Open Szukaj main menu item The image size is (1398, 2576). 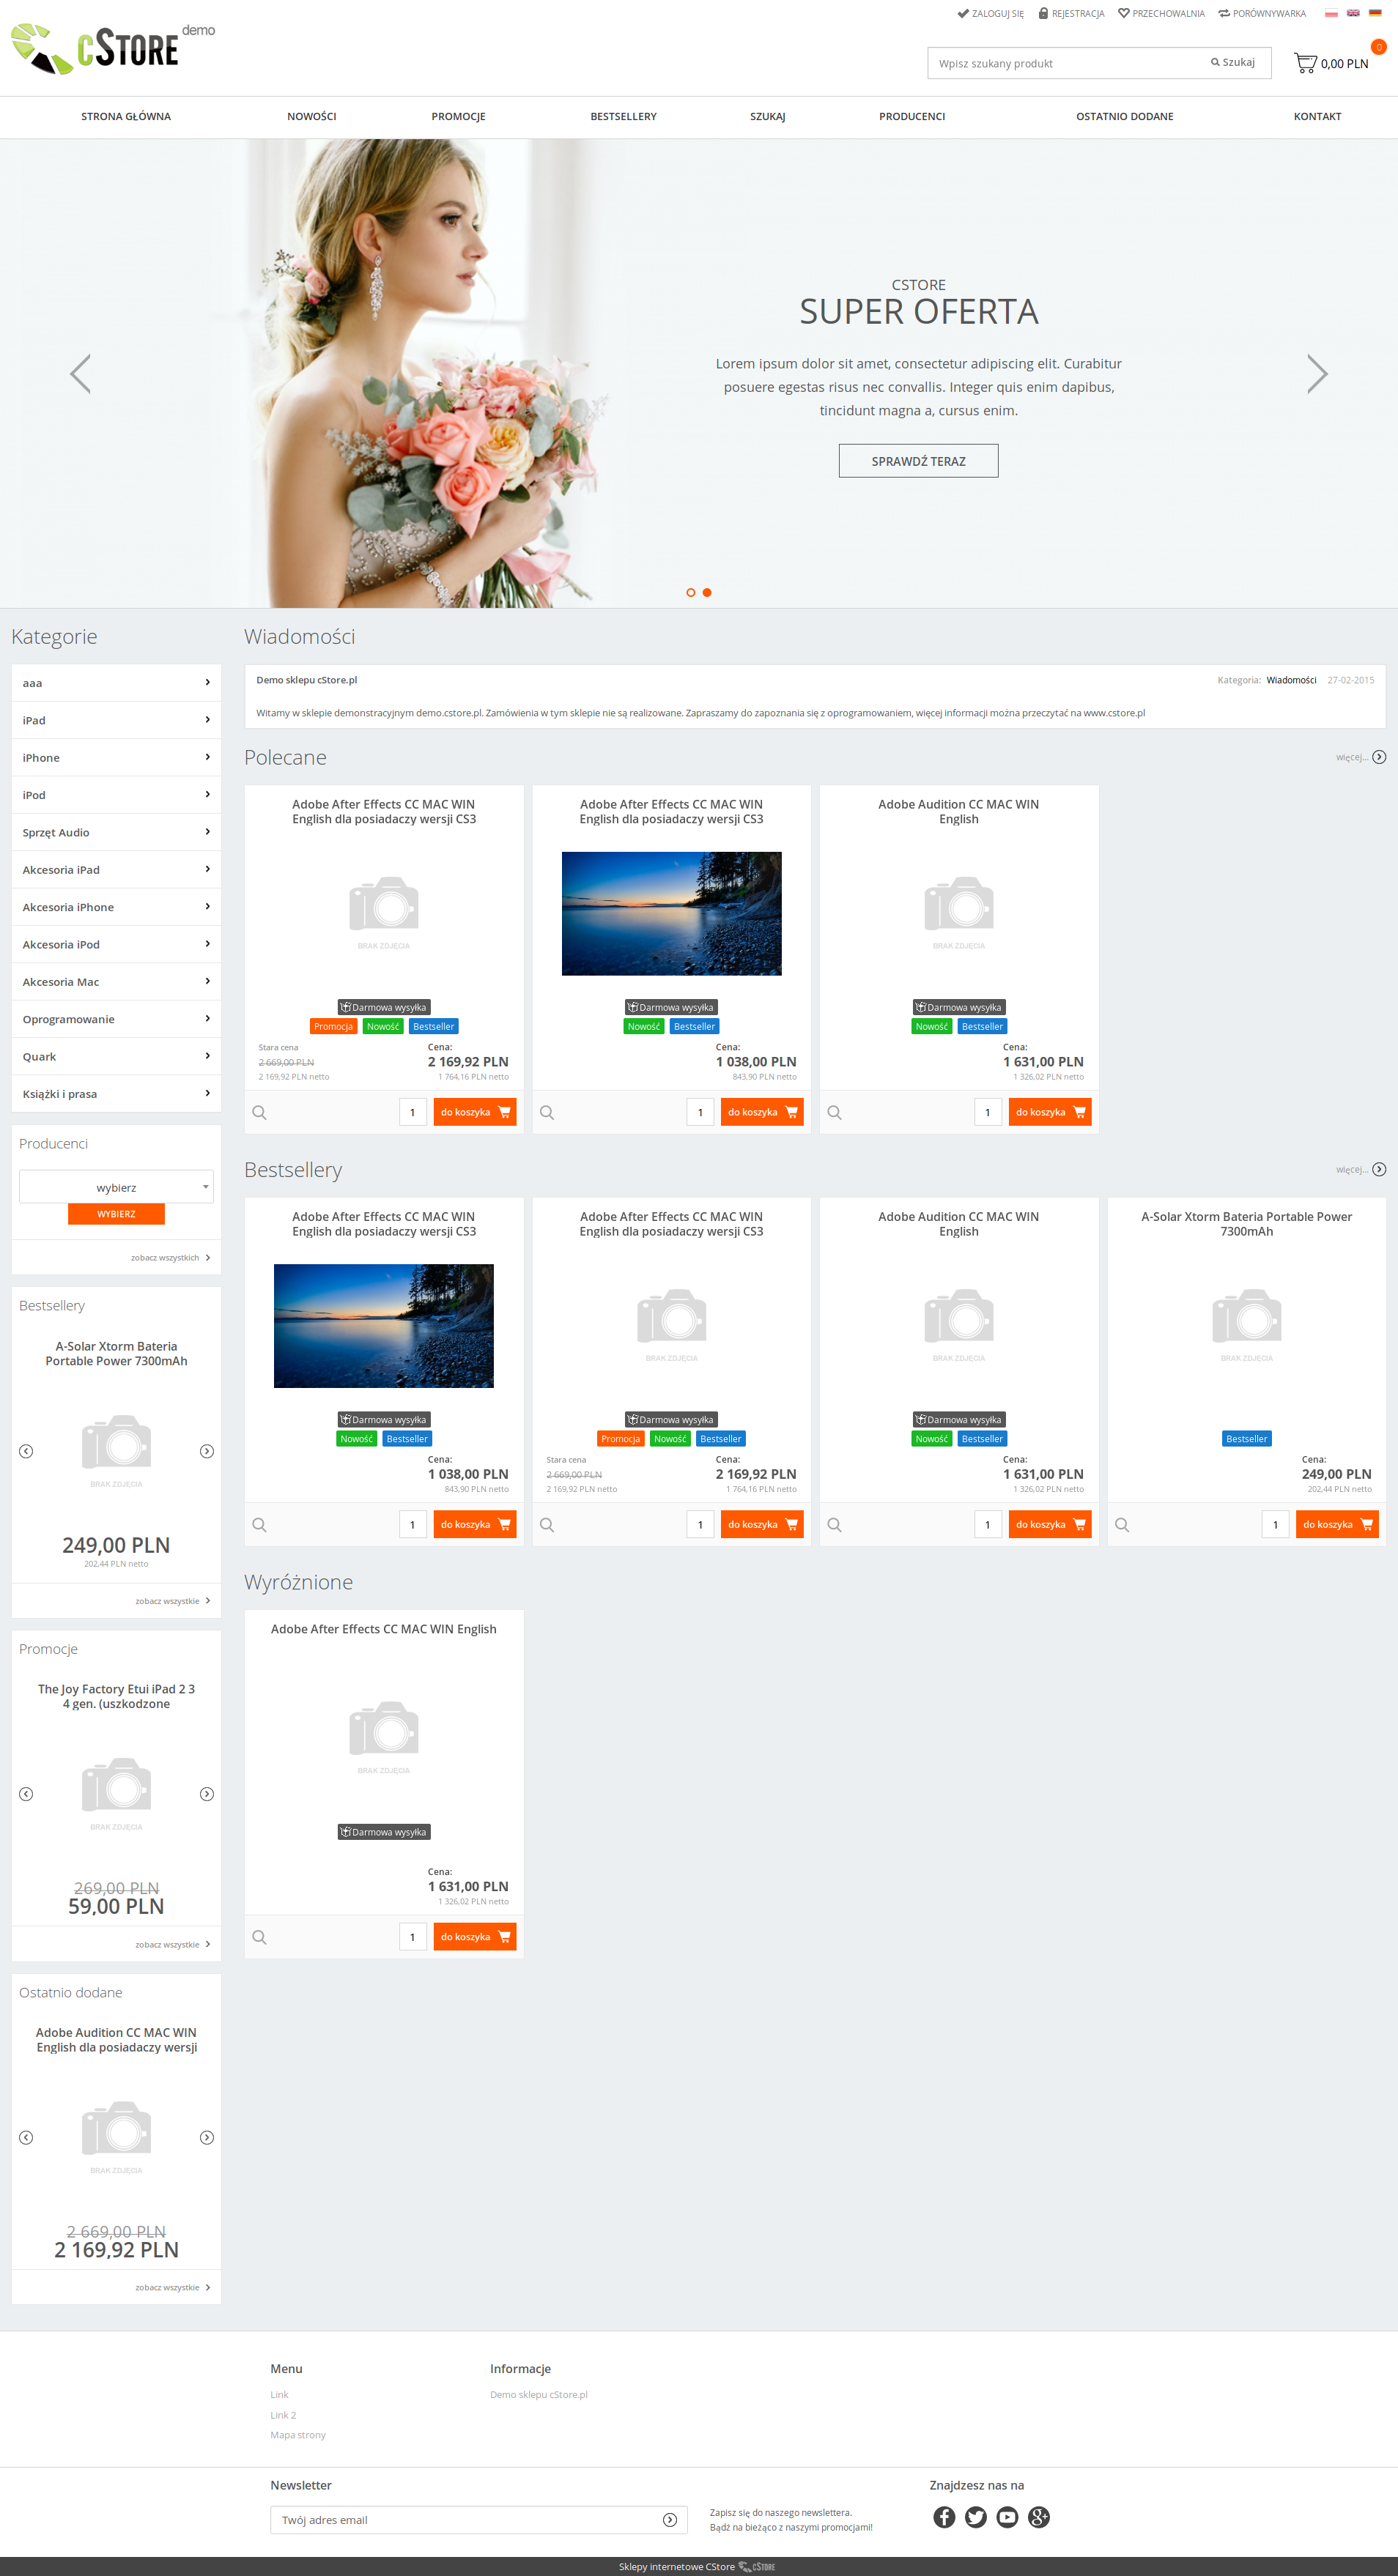click(767, 117)
